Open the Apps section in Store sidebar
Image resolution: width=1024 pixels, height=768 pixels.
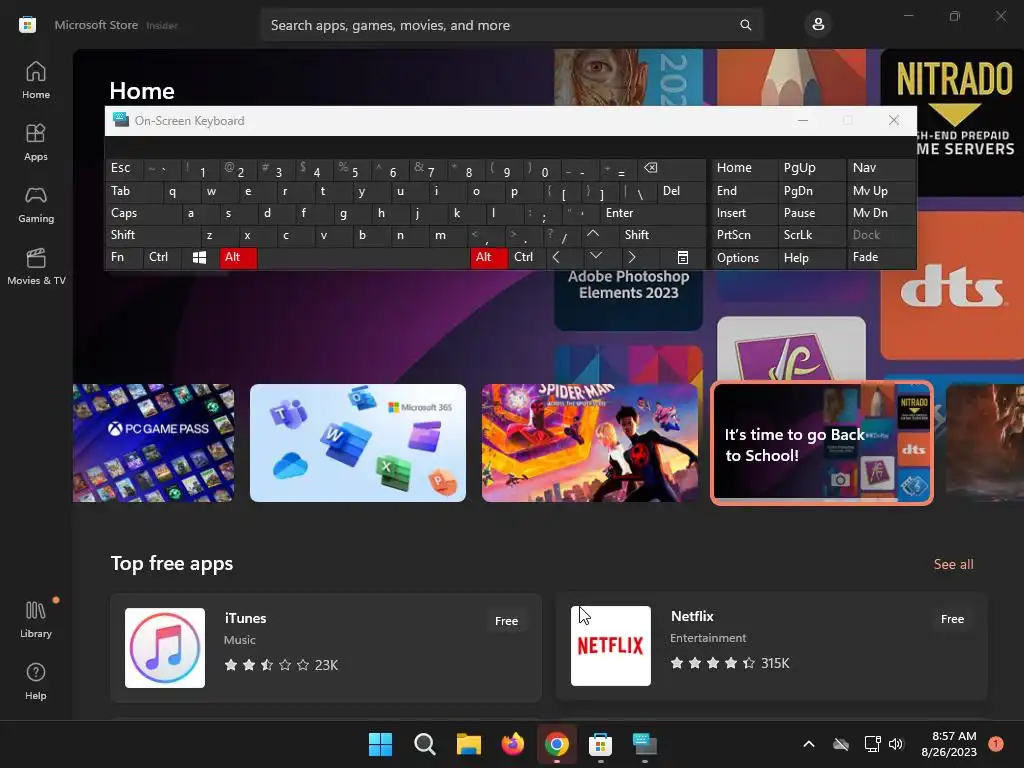click(x=36, y=142)
